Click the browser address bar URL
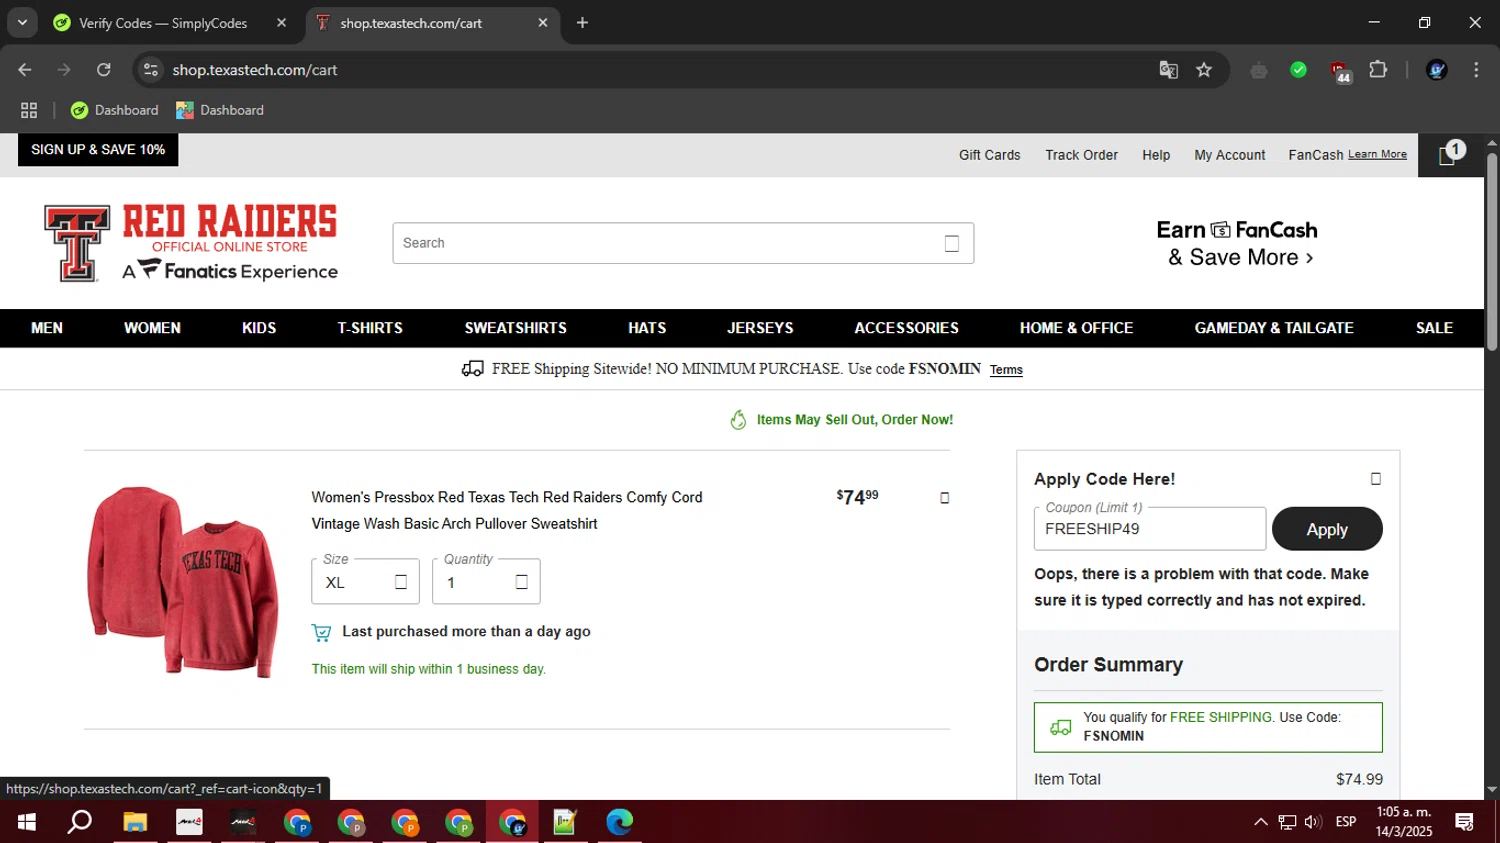 click(x=254, y=70)
